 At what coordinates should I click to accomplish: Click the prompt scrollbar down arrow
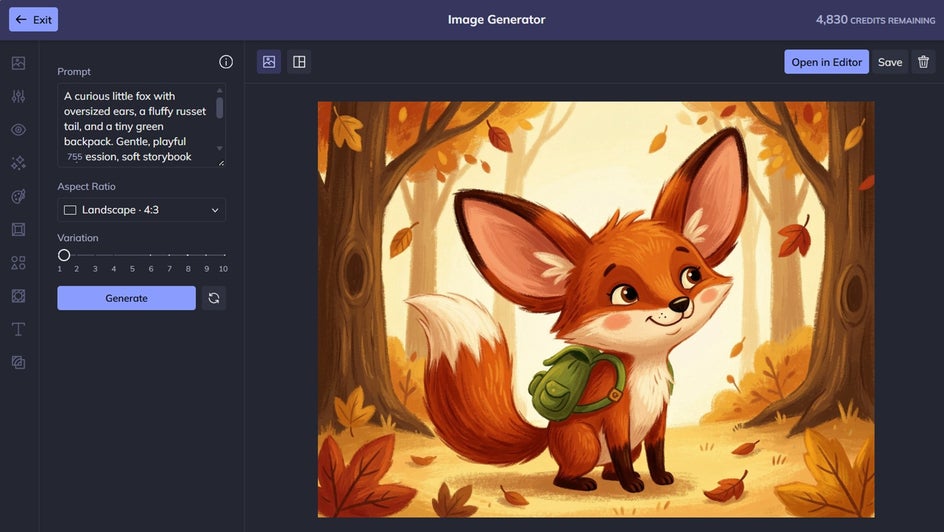(220, 148)
